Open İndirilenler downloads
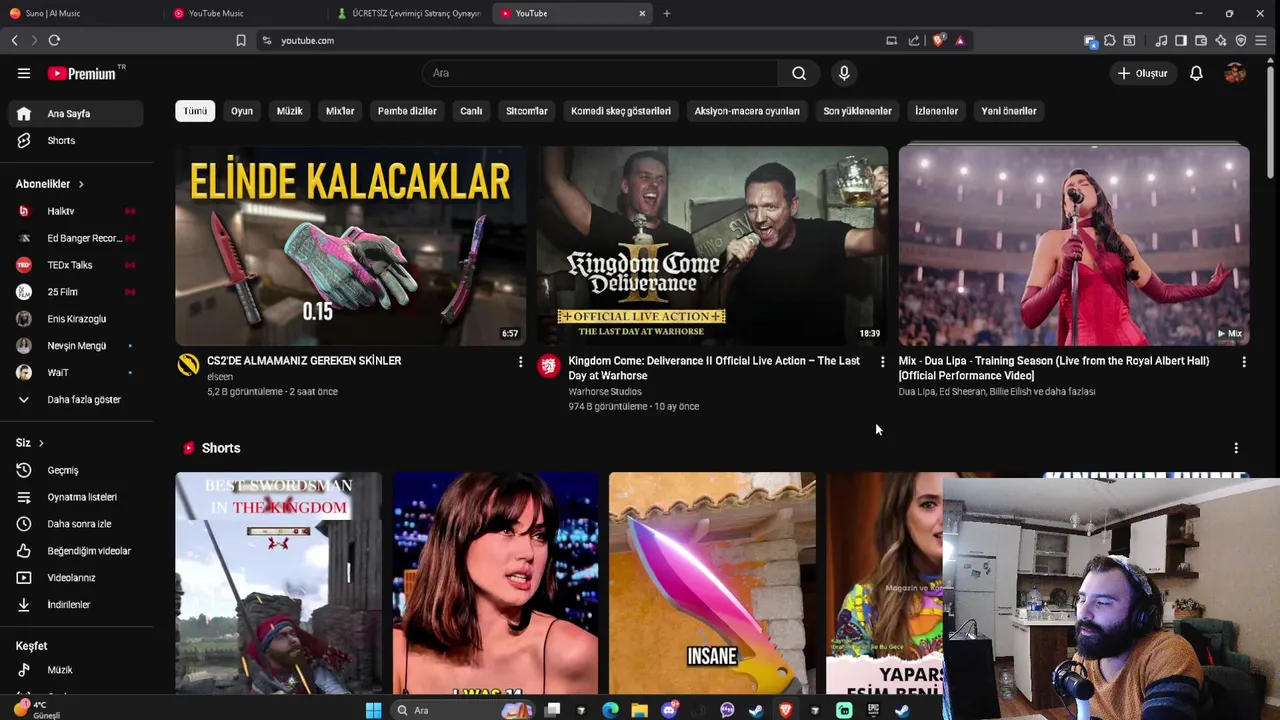The image size is (1280, 720). pyautogui.click(x=76, y=605)
